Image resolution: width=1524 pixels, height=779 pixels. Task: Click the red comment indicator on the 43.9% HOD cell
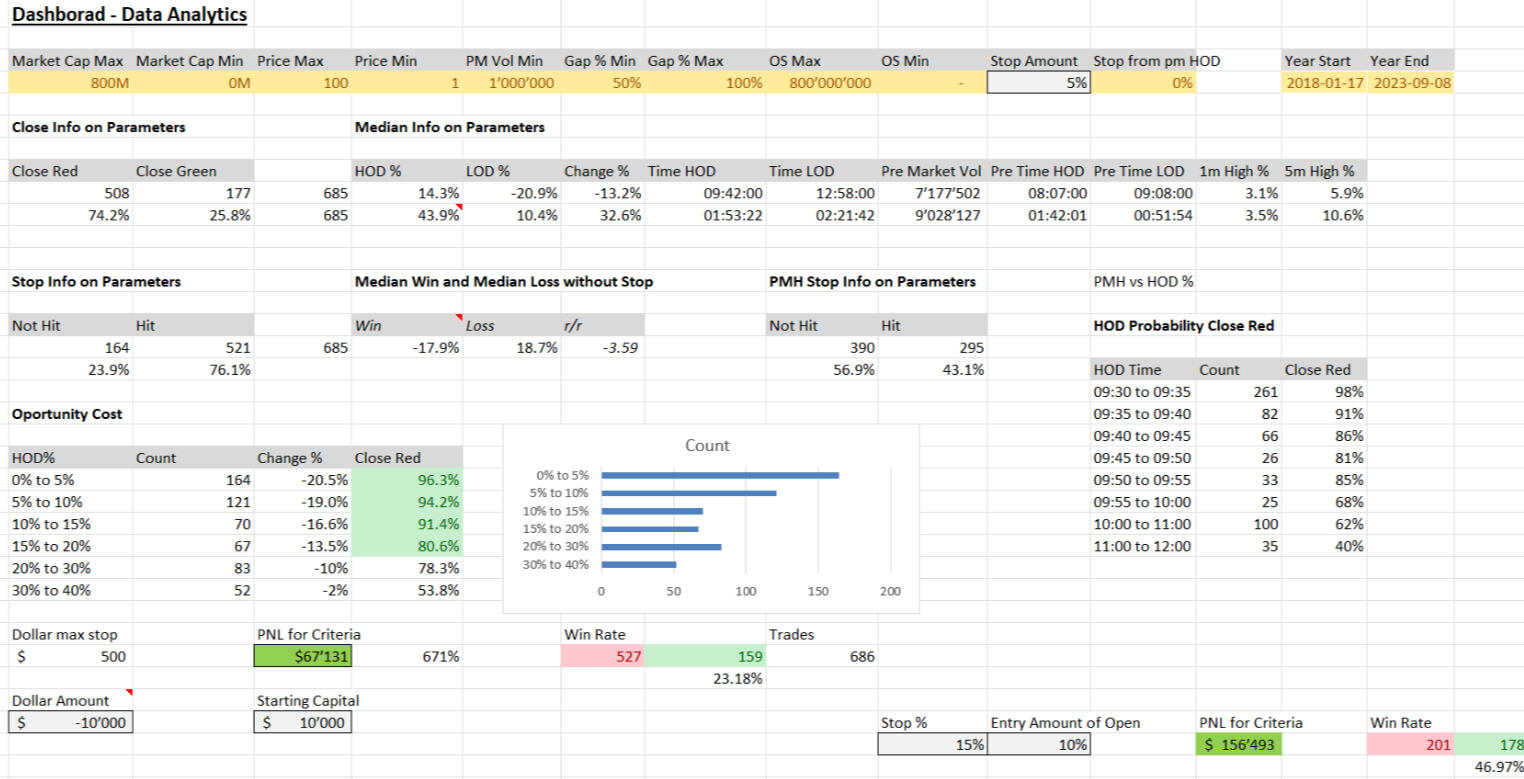[x=459, y=208]
